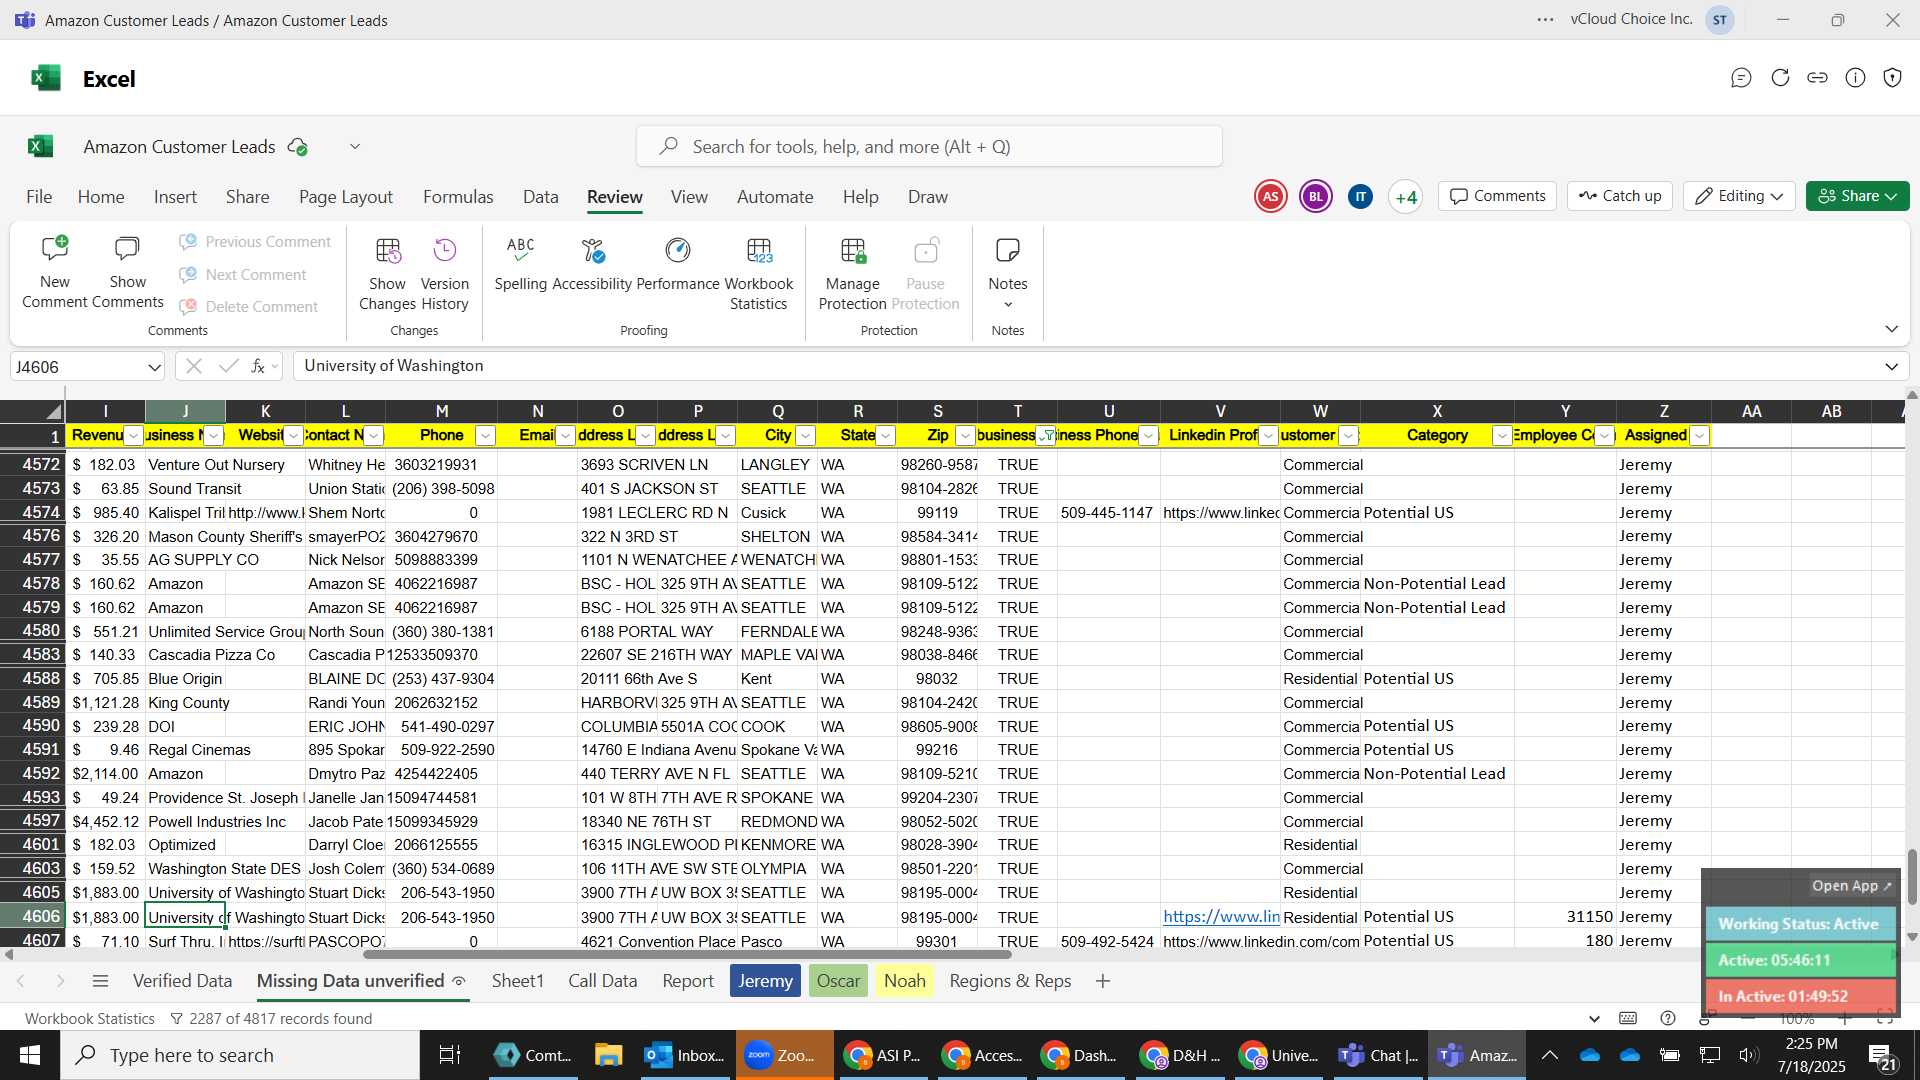The image size is (1920, 1080).
Task: Click the Comments button
Action: tap(1498, 196)
